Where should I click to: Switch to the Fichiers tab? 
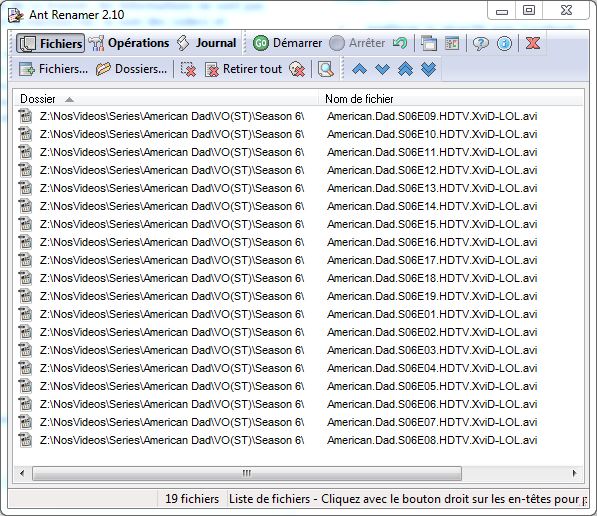pyautogui.click(x=50, y=43)
